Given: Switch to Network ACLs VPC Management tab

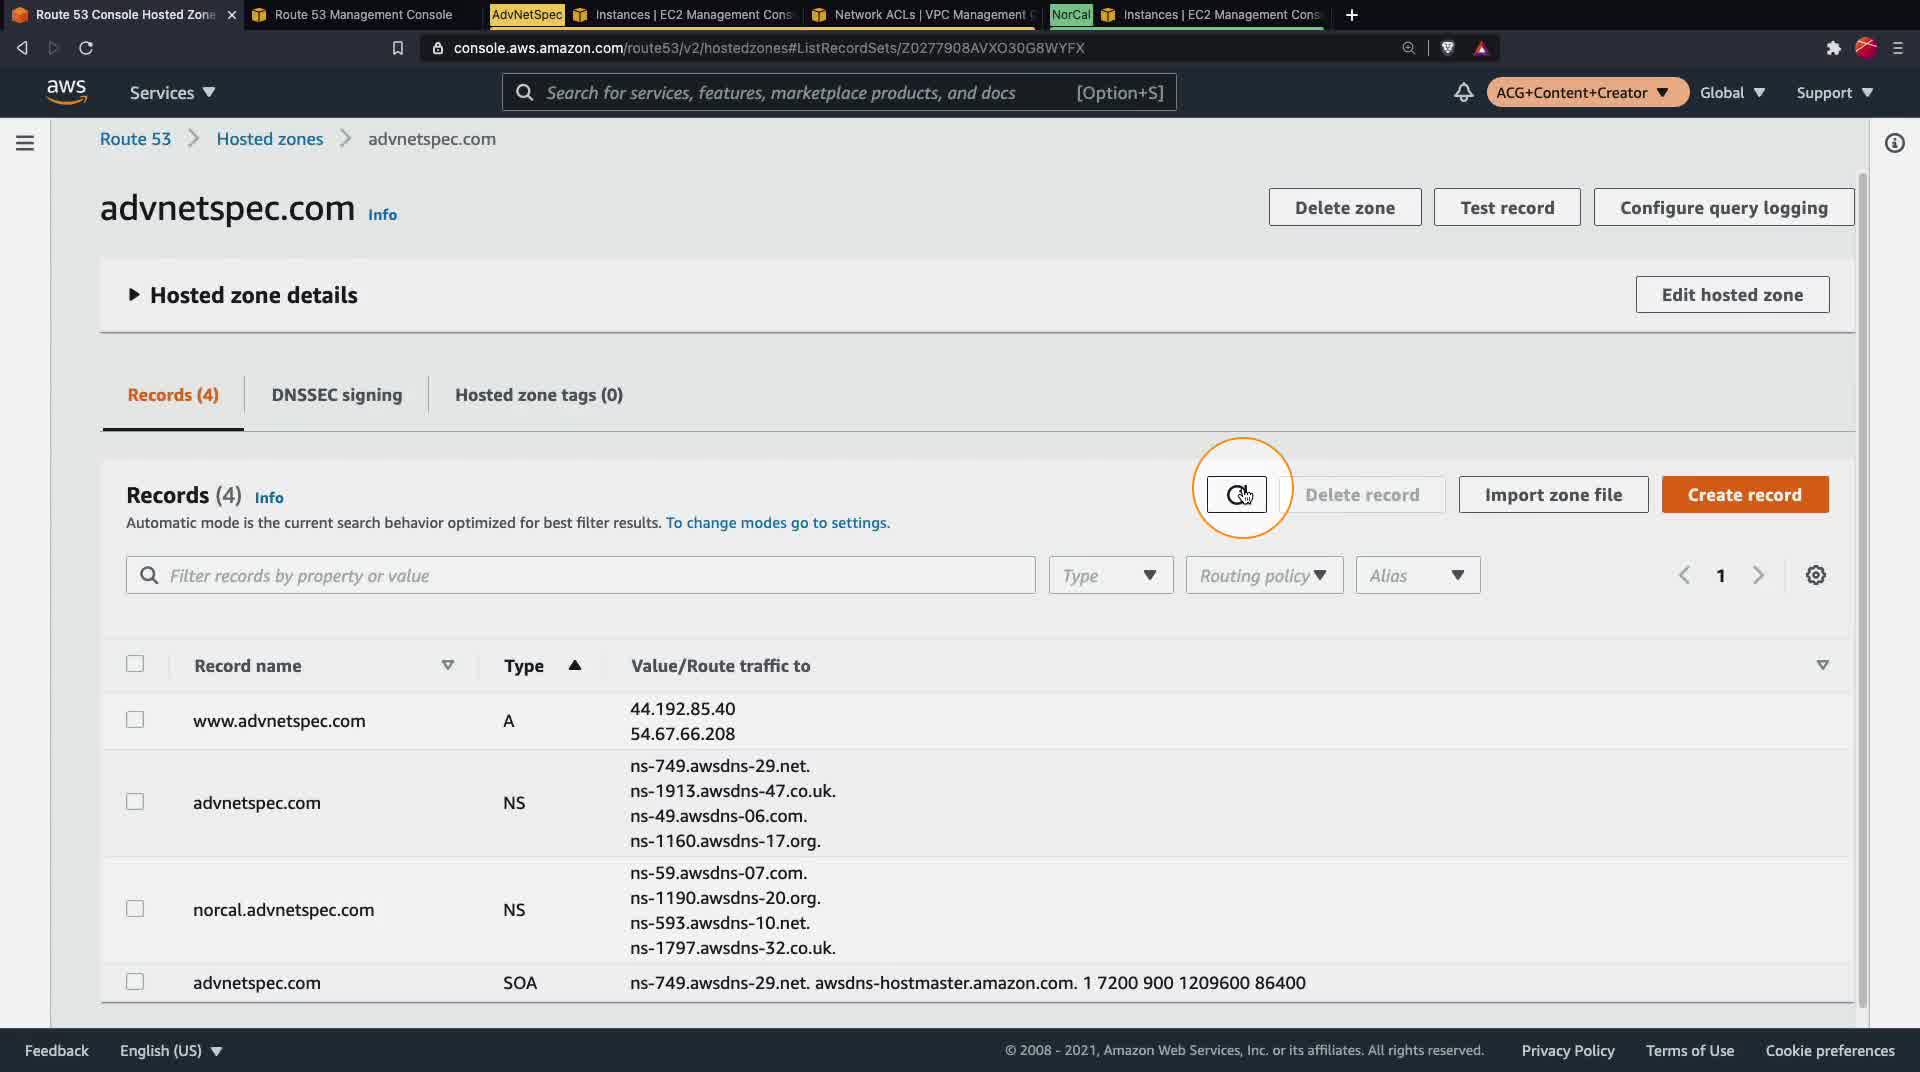Looking at the screenshot, I should pyautogui.click(x=924, y=15).
